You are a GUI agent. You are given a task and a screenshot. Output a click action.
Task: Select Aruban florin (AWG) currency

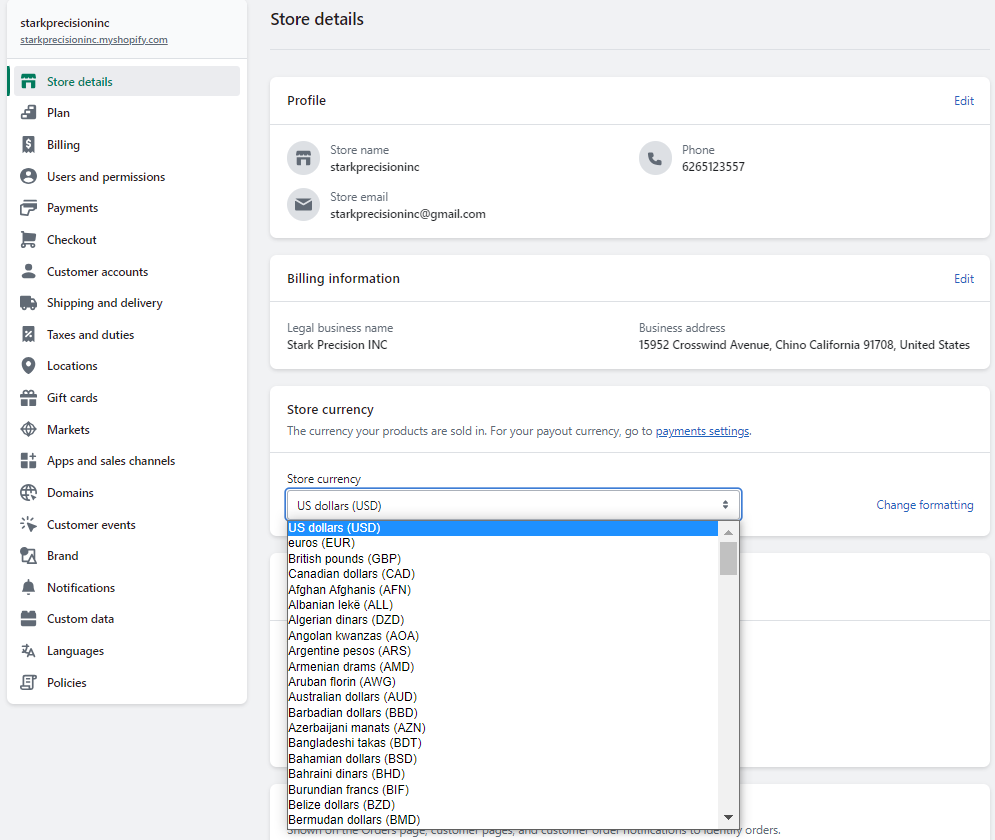pyautogui.click(x=503, y=681)
